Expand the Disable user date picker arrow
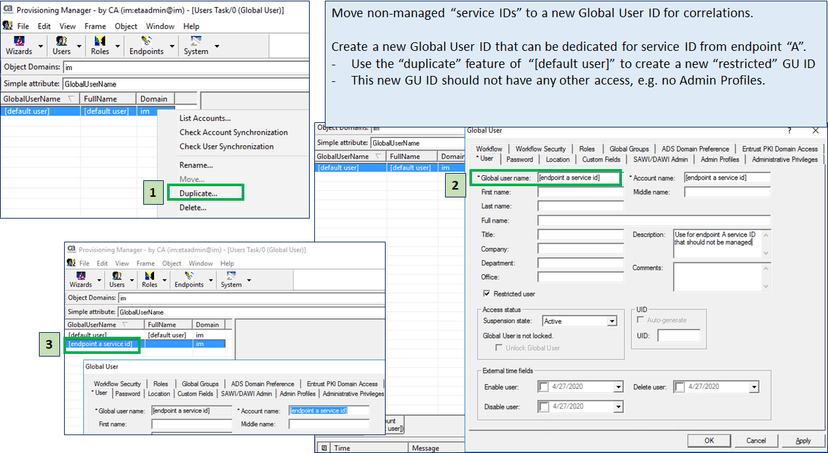This screenshot has height=453, width=828. tap(618, 407)
